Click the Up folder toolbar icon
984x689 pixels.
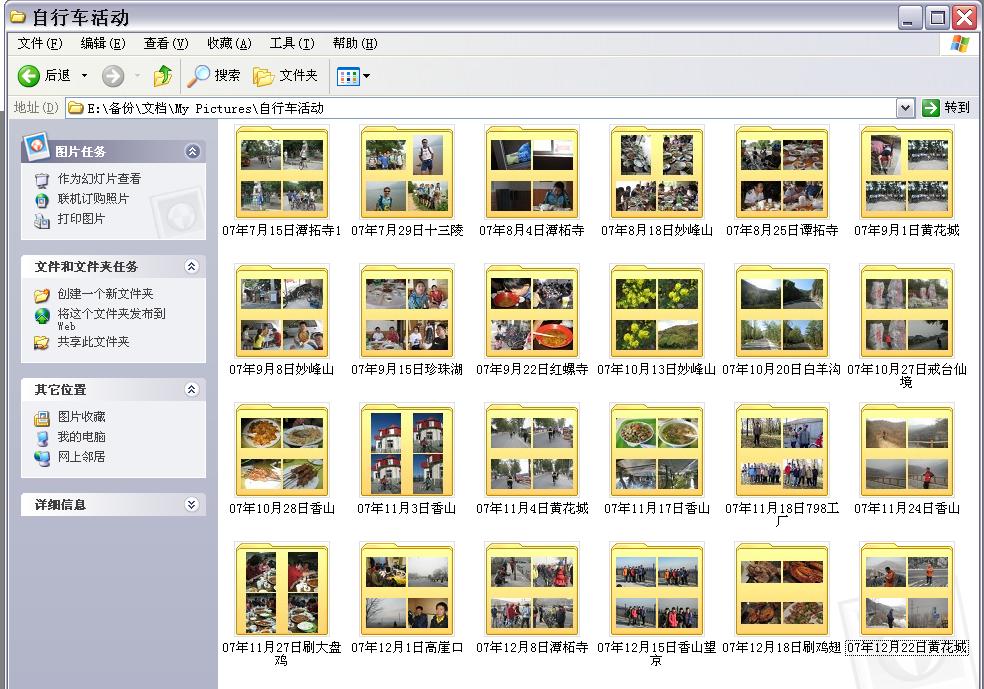click(163, 76)
